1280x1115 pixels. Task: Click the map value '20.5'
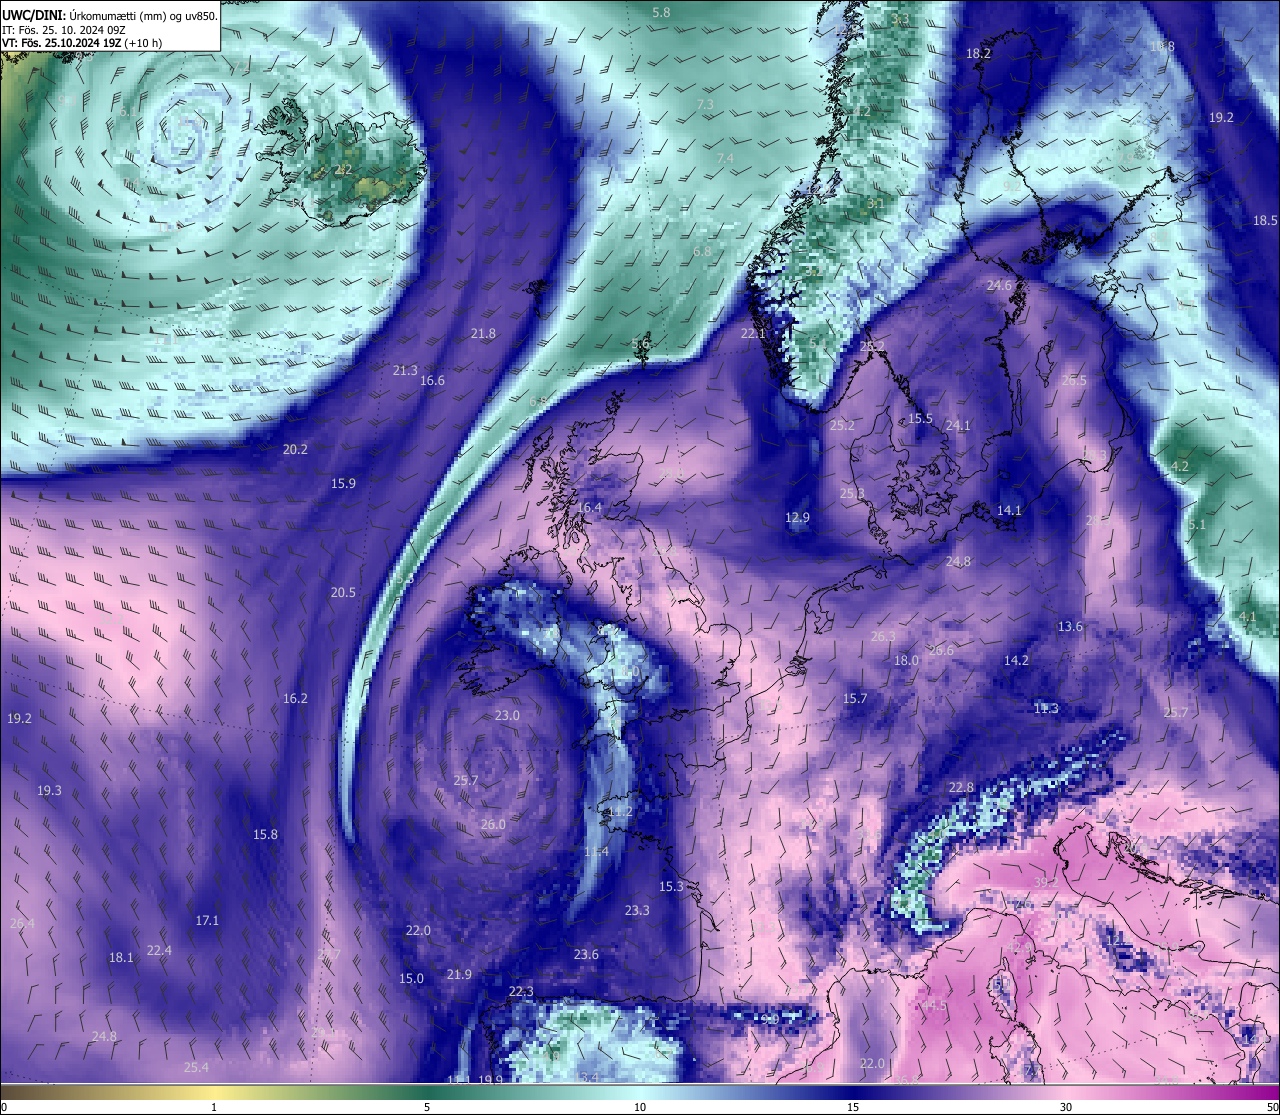point(343,592)
